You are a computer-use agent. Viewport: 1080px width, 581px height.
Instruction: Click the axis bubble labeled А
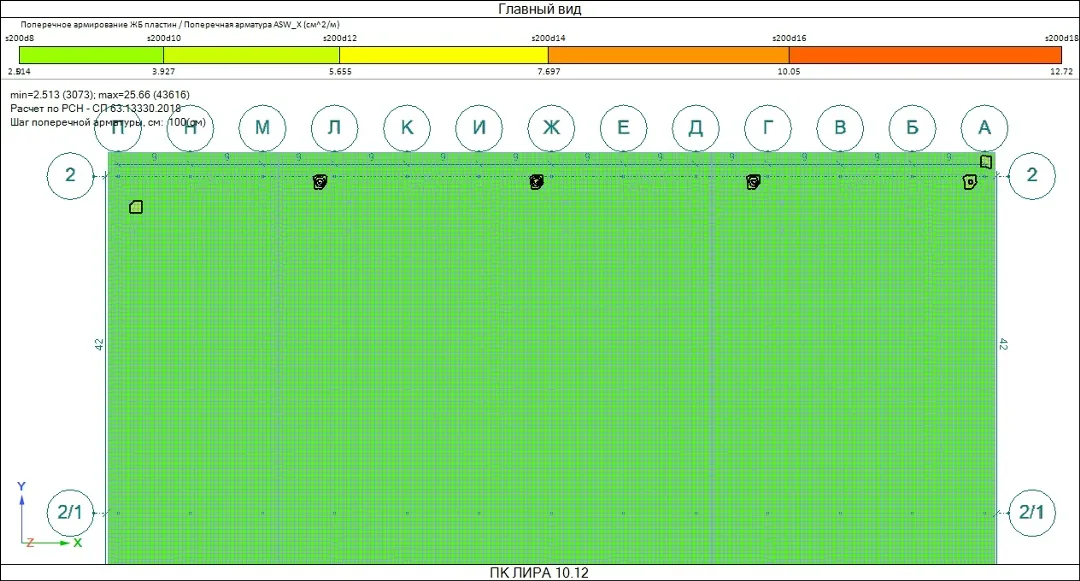pos(984,128)
